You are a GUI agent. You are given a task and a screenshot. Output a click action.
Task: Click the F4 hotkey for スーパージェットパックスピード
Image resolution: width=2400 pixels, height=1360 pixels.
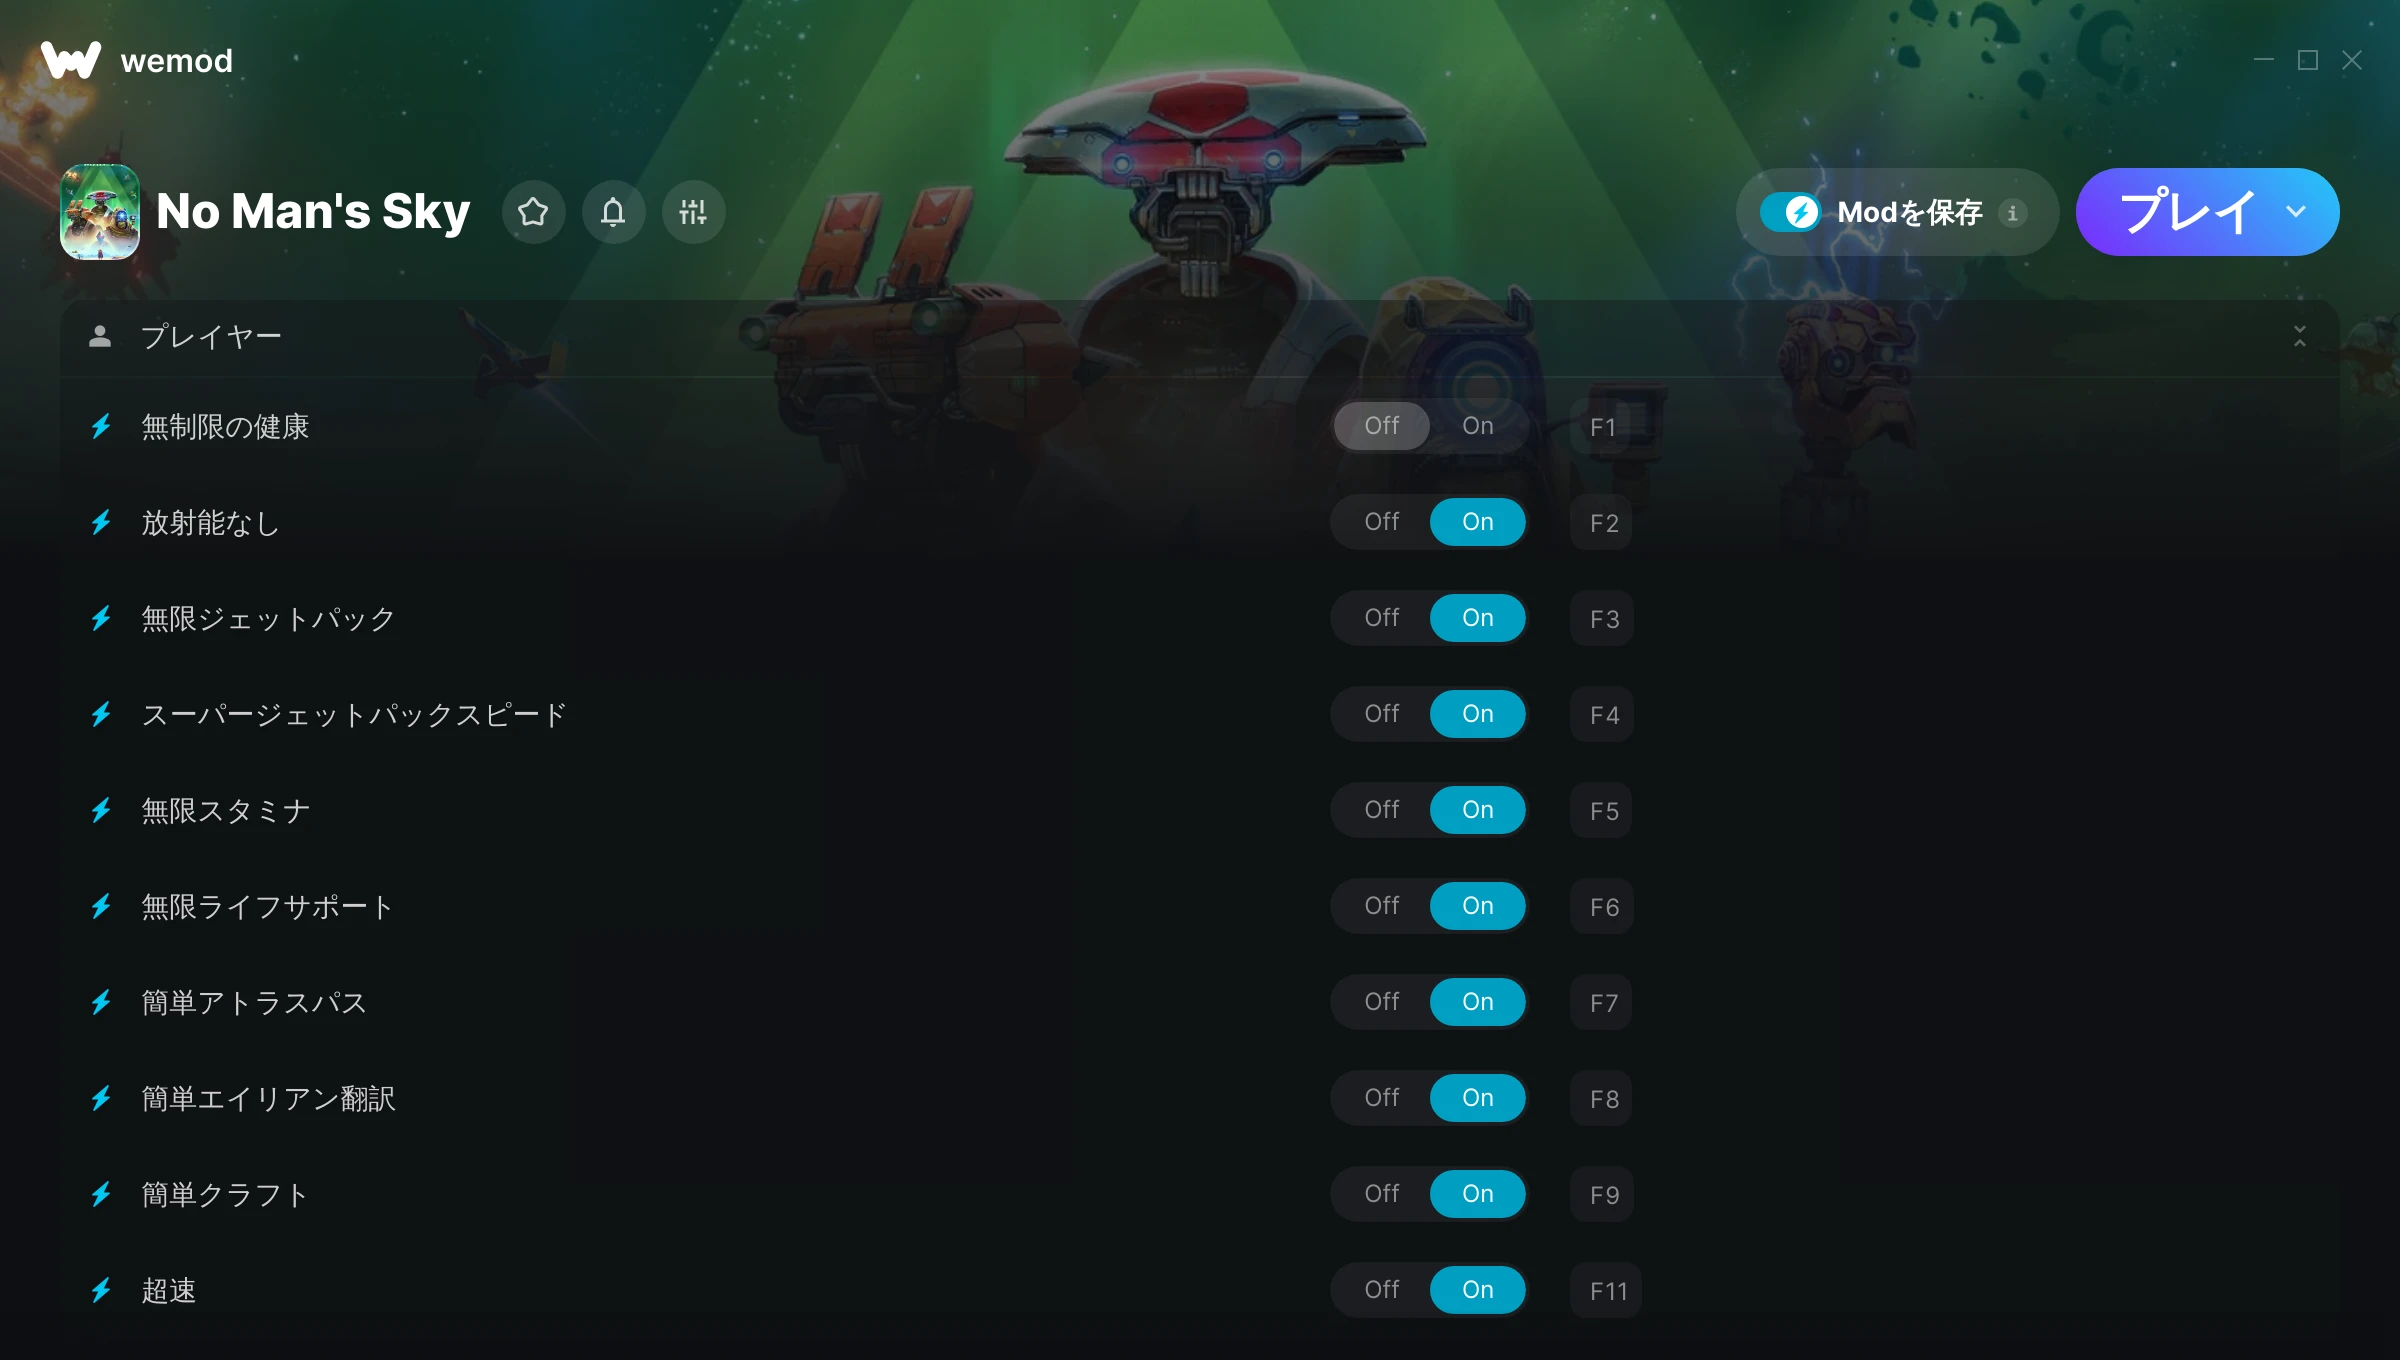pyautogui.click(x=1603, y=715)
